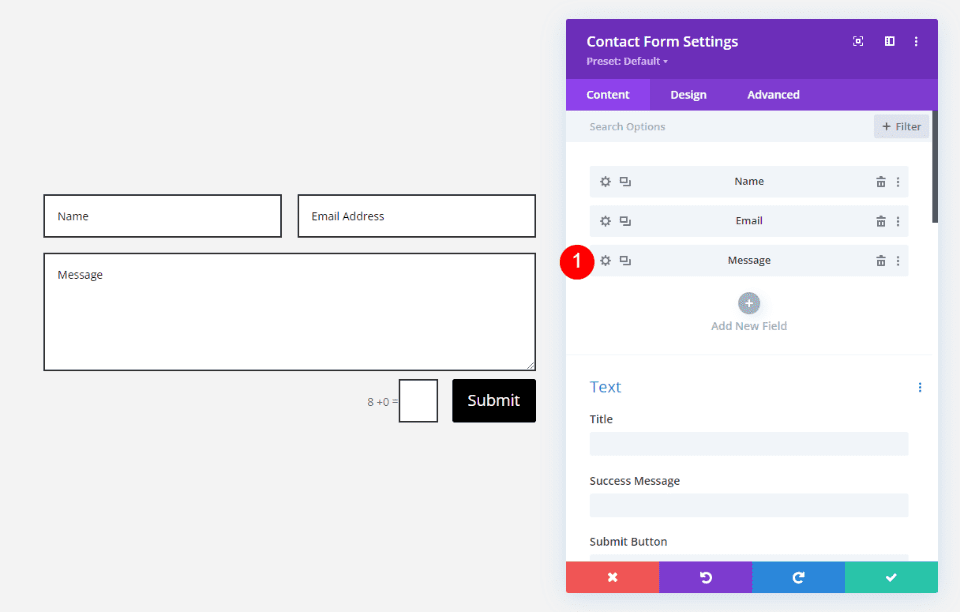Viewport: 960px width, 612px height.
Task: Click inside the Title input field
Action: pyautogui.click(x=748, y=443)
